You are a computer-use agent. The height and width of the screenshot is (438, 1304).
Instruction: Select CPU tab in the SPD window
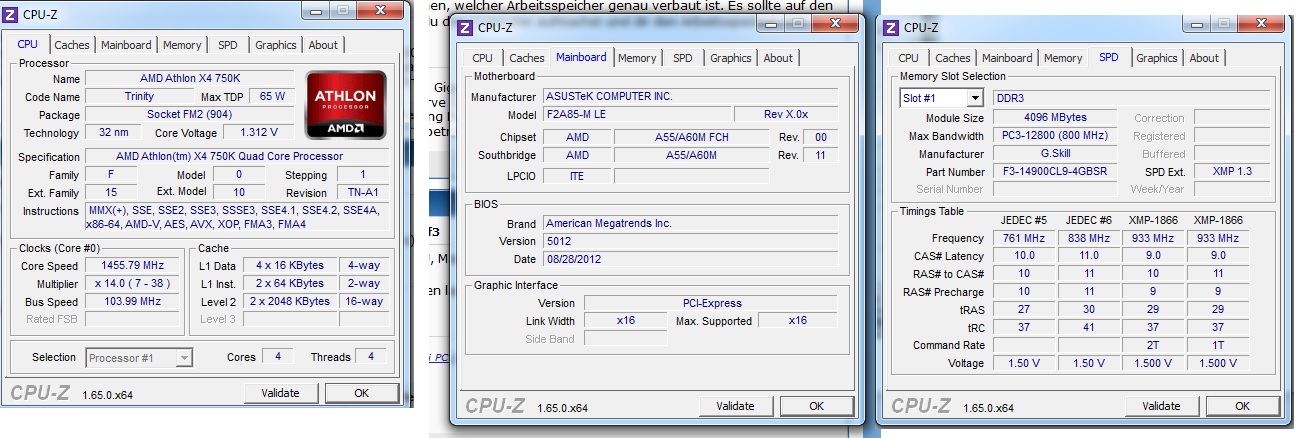tap(909, 58)
